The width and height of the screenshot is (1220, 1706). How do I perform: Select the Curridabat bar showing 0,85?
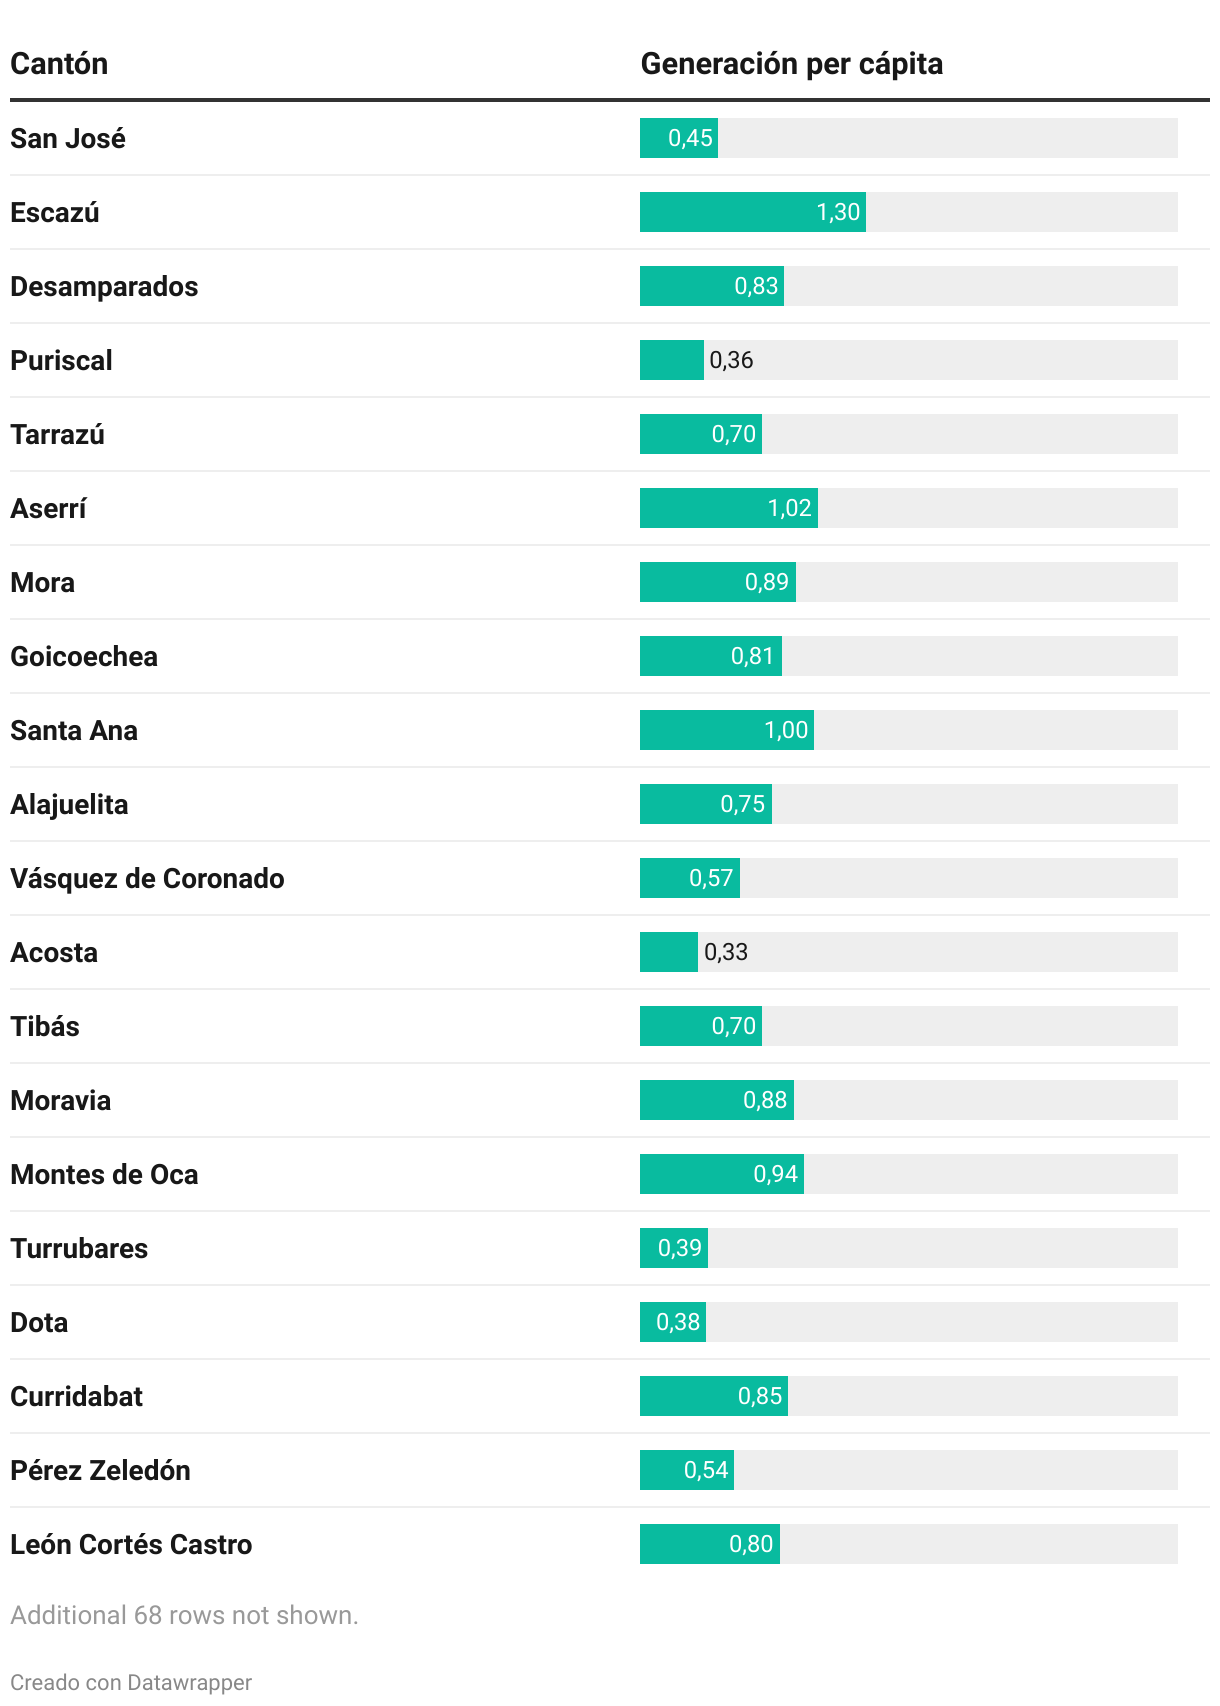714,1396
